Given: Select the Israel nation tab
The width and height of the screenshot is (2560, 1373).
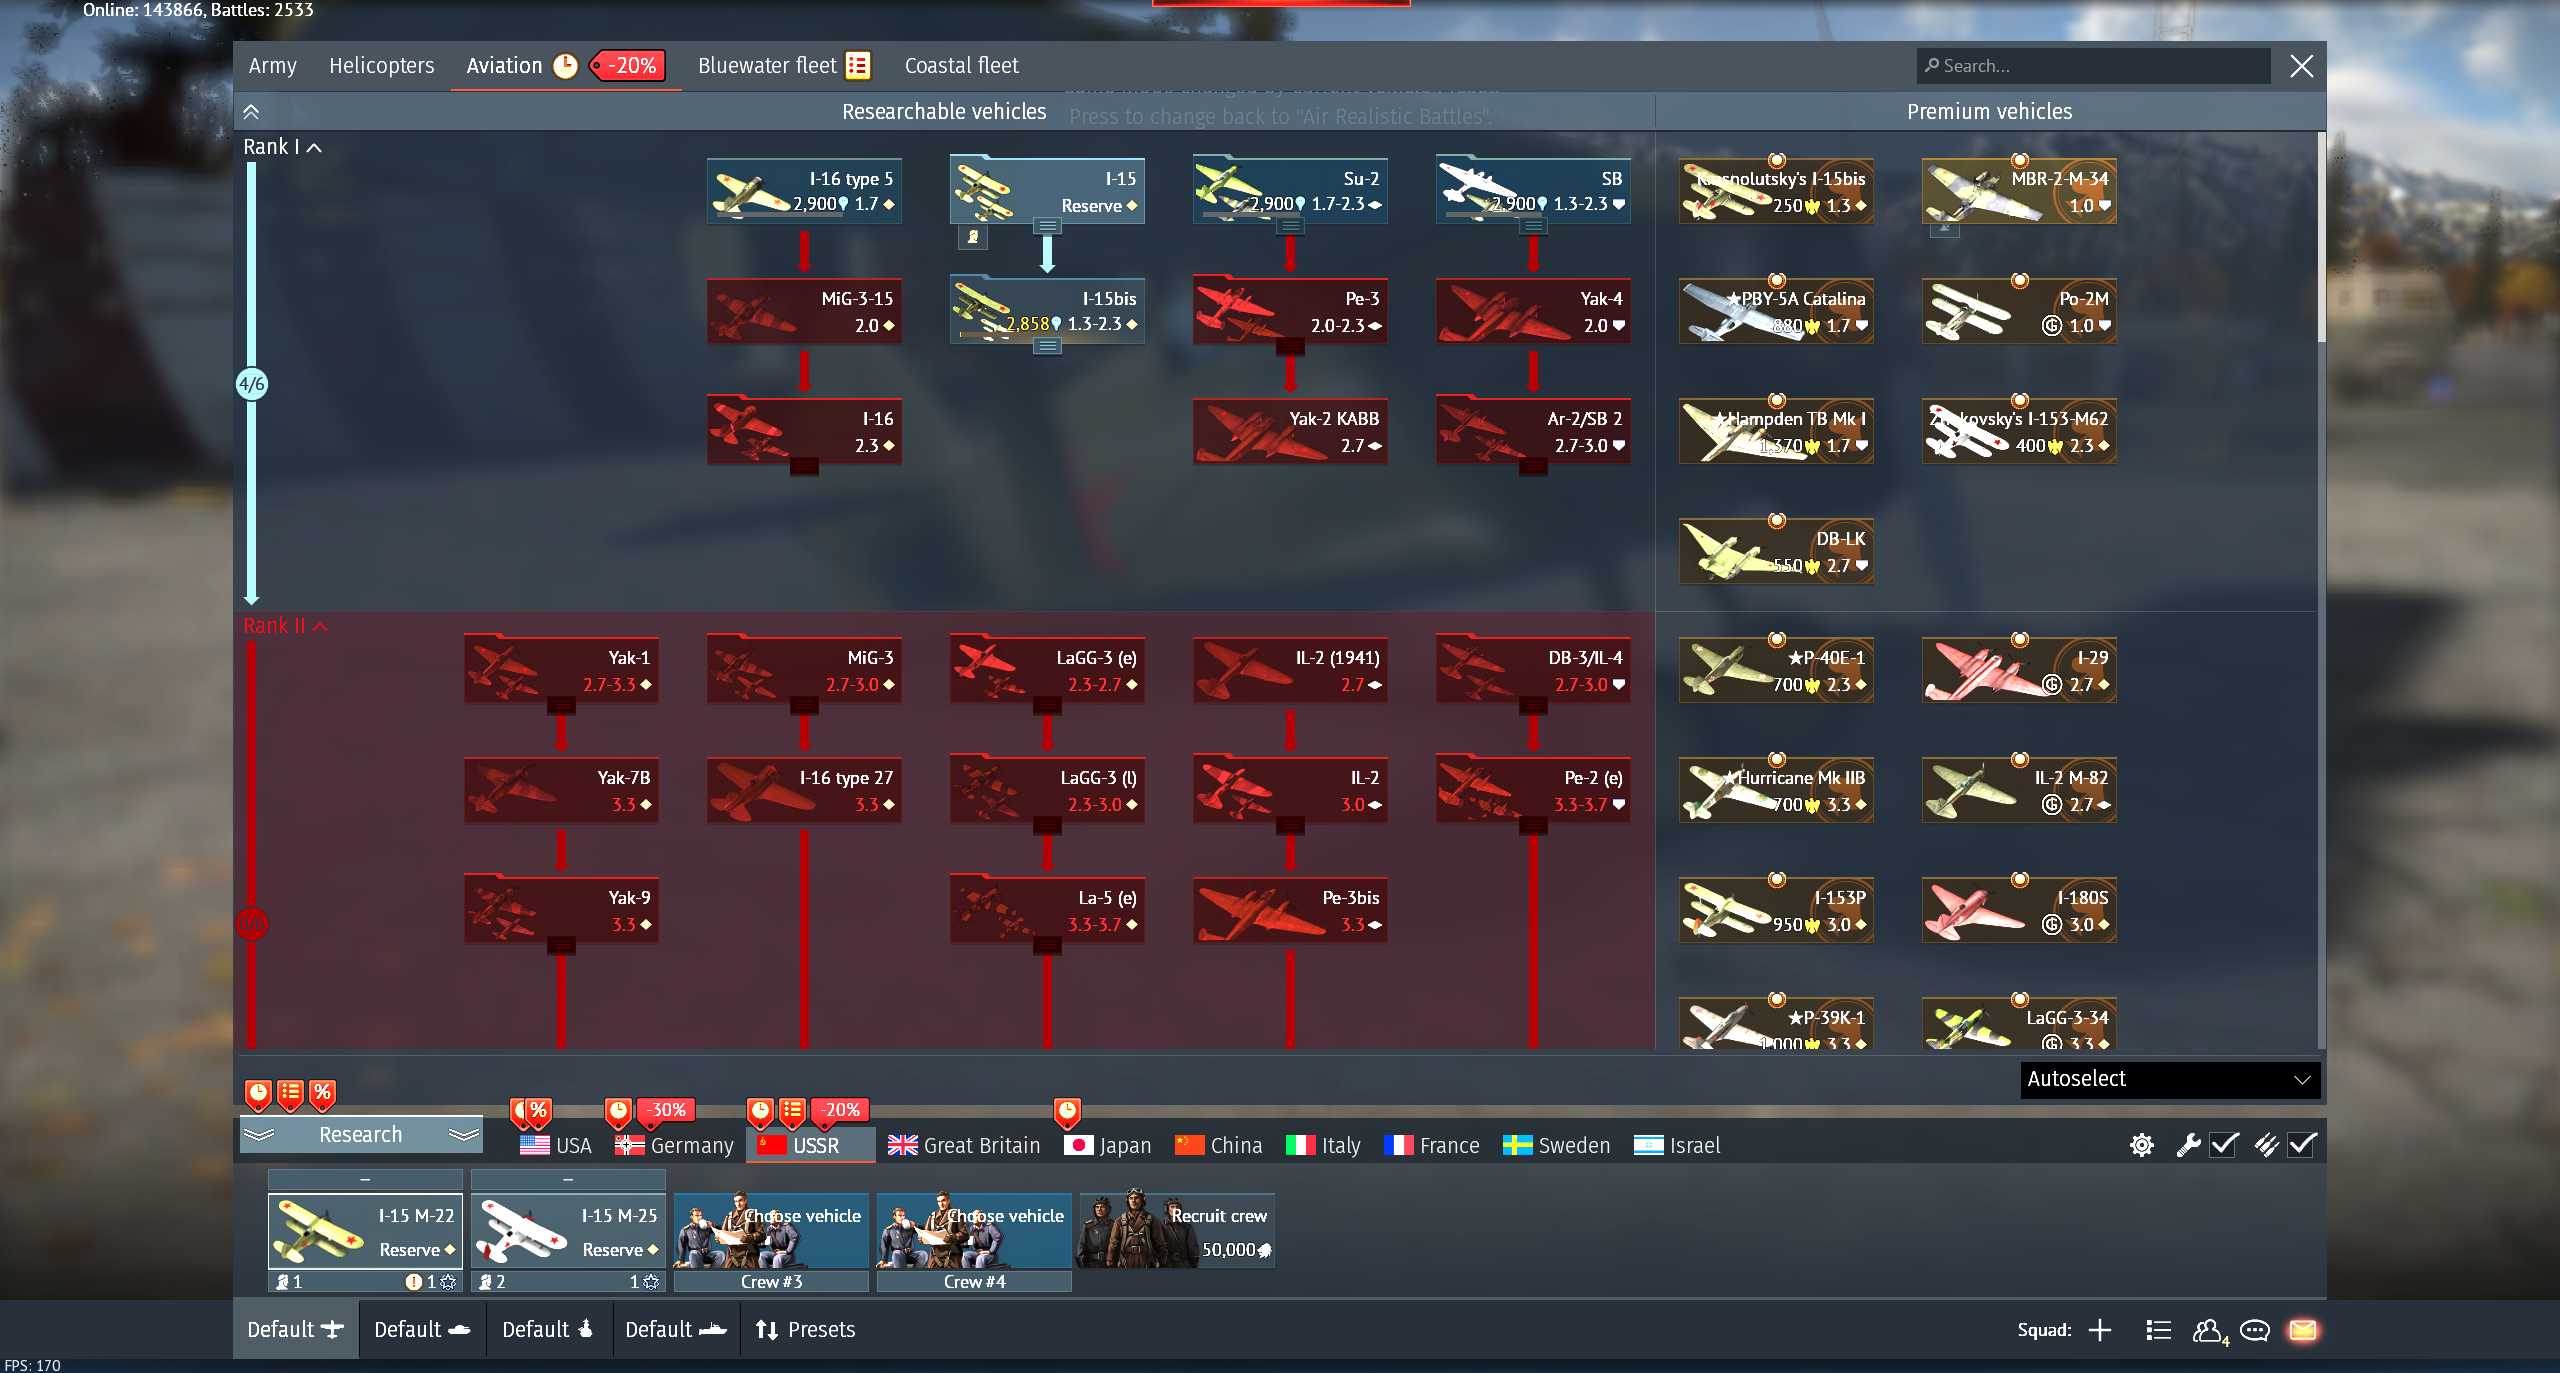Looking at the screenshot, I should click(x=1677, y=1145).
